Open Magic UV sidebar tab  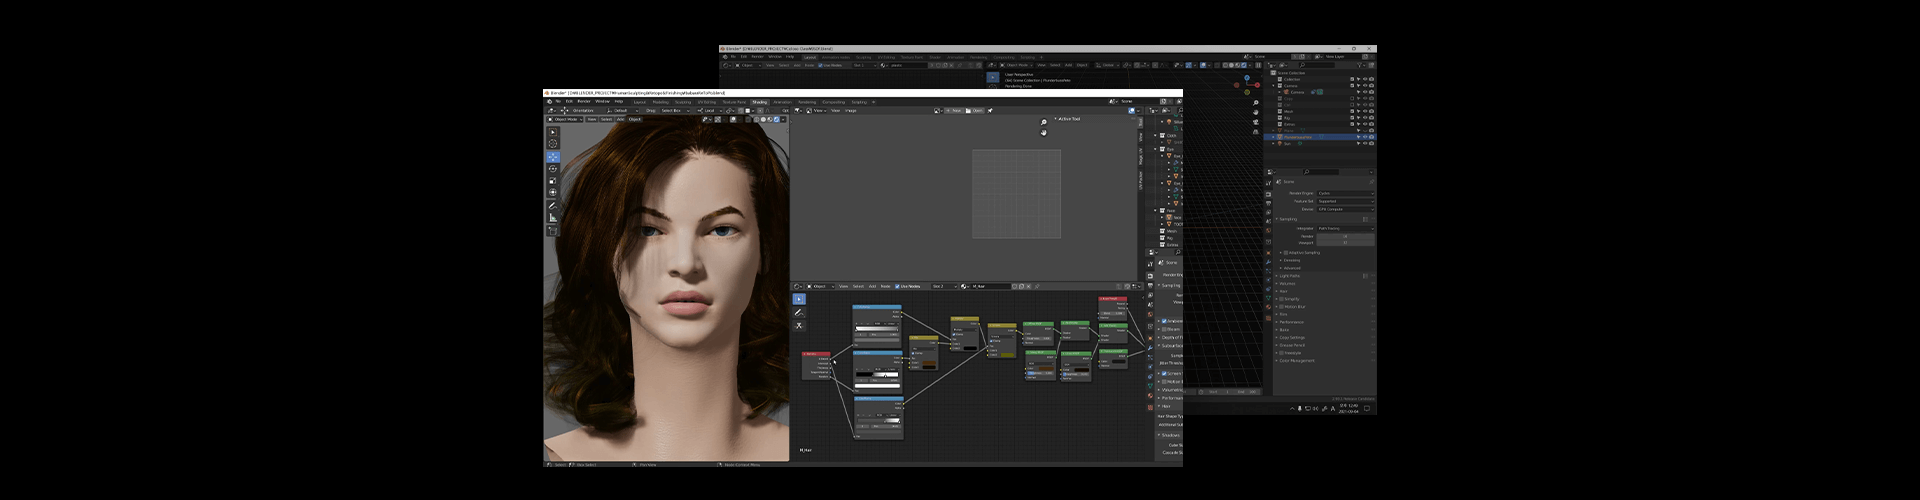point(1141,156)
